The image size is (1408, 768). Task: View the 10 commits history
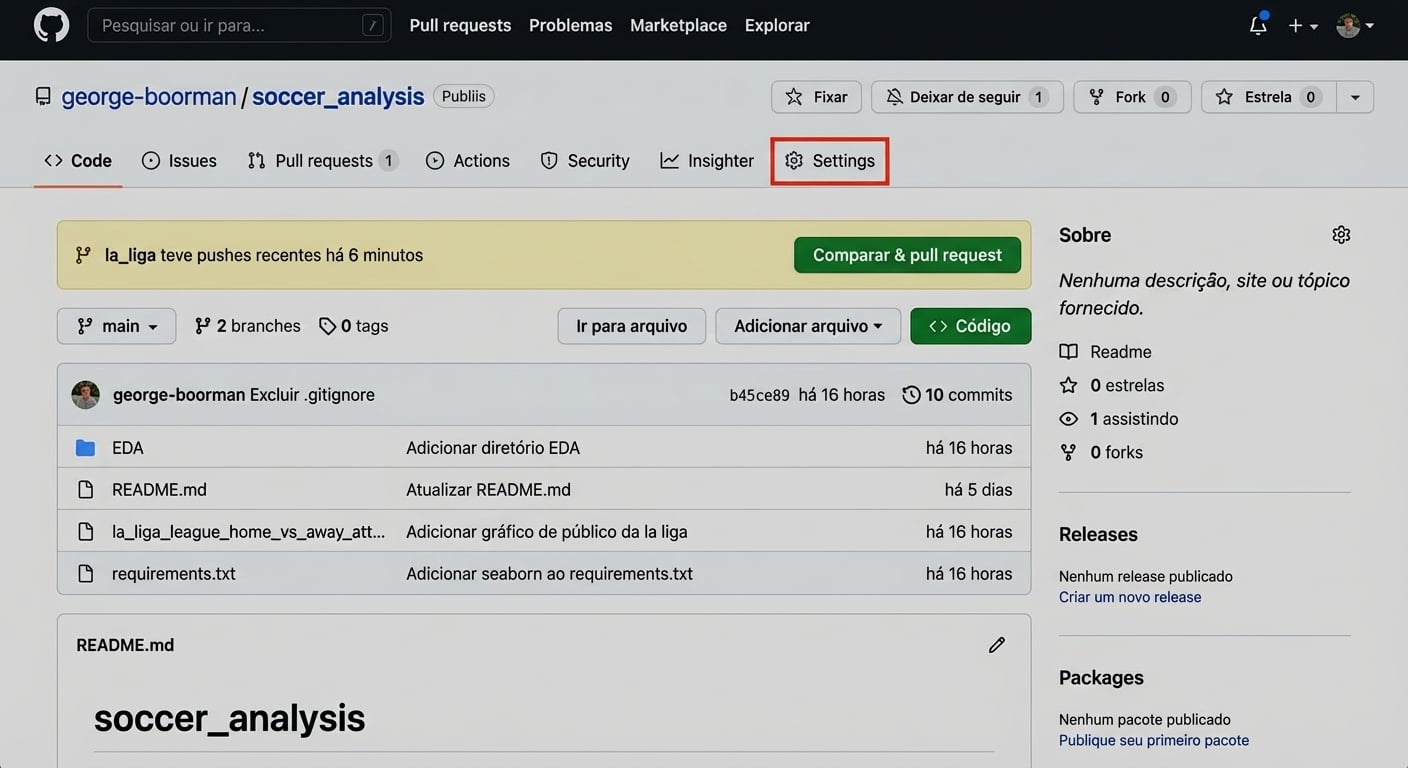(x=957, y=395)
